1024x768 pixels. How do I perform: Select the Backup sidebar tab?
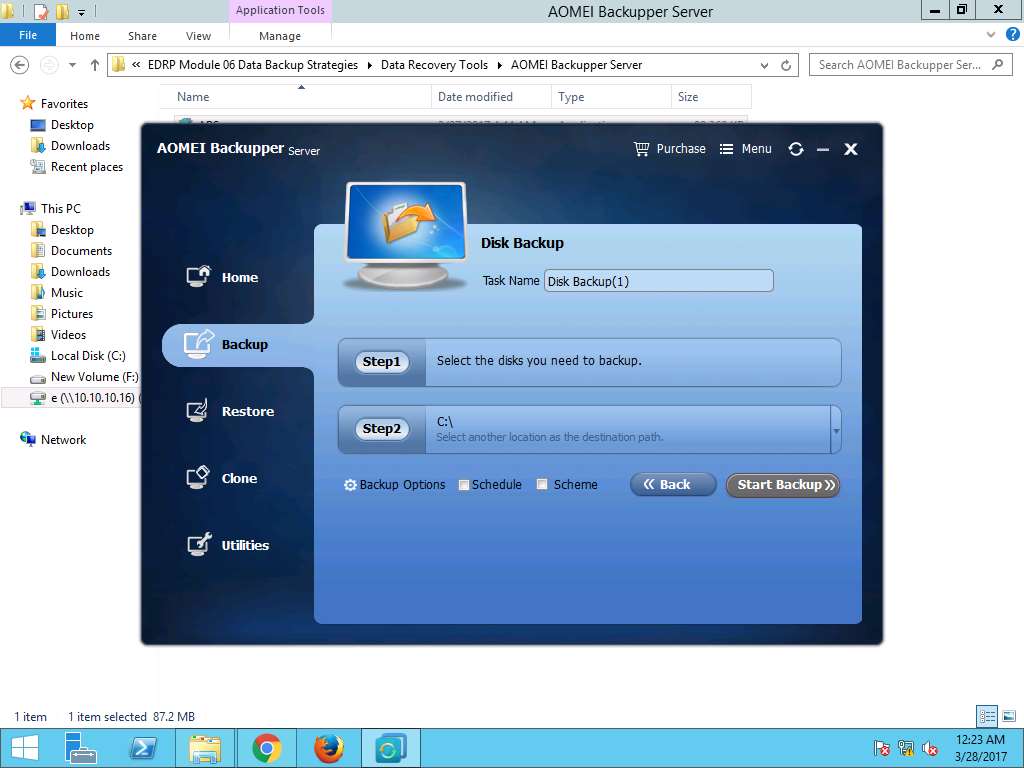coord(238,345)
